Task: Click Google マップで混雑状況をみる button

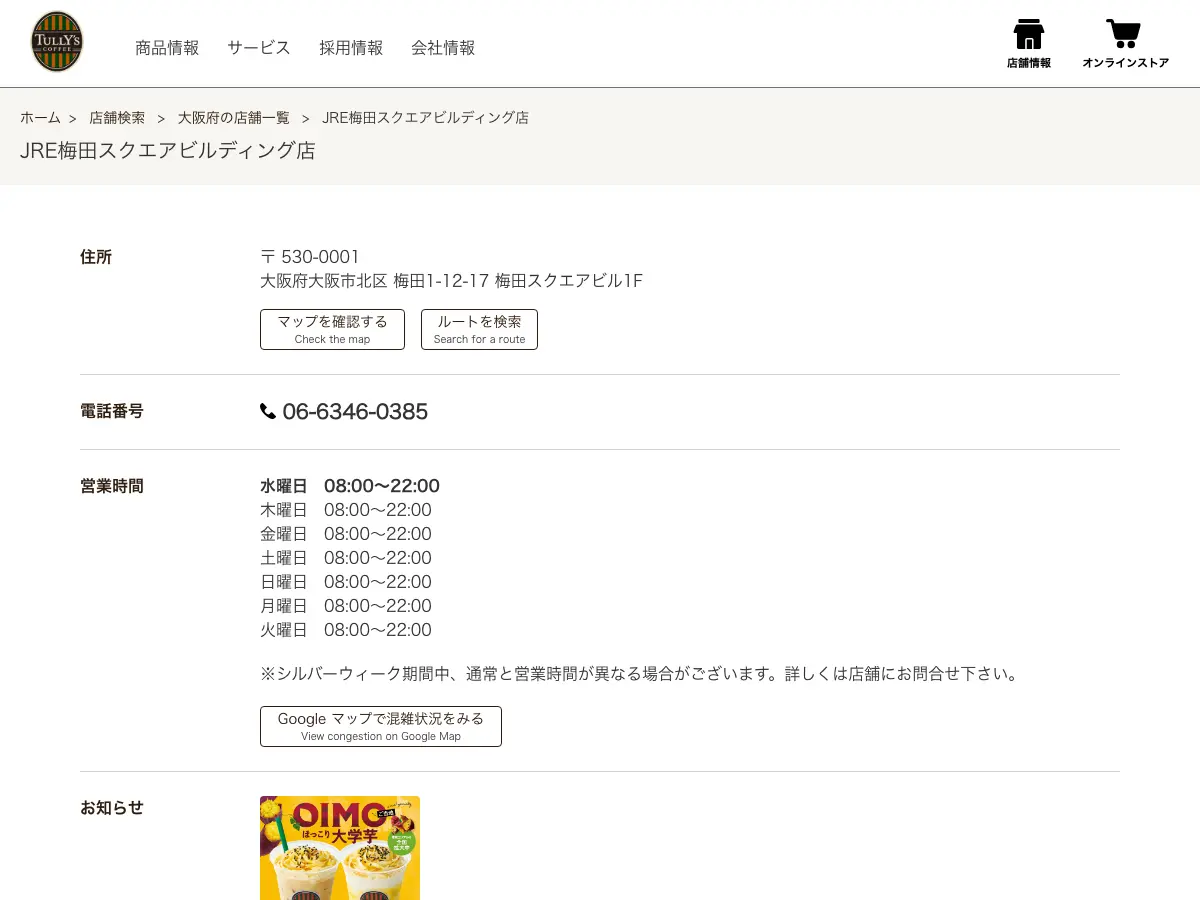Action: [381, 726]
